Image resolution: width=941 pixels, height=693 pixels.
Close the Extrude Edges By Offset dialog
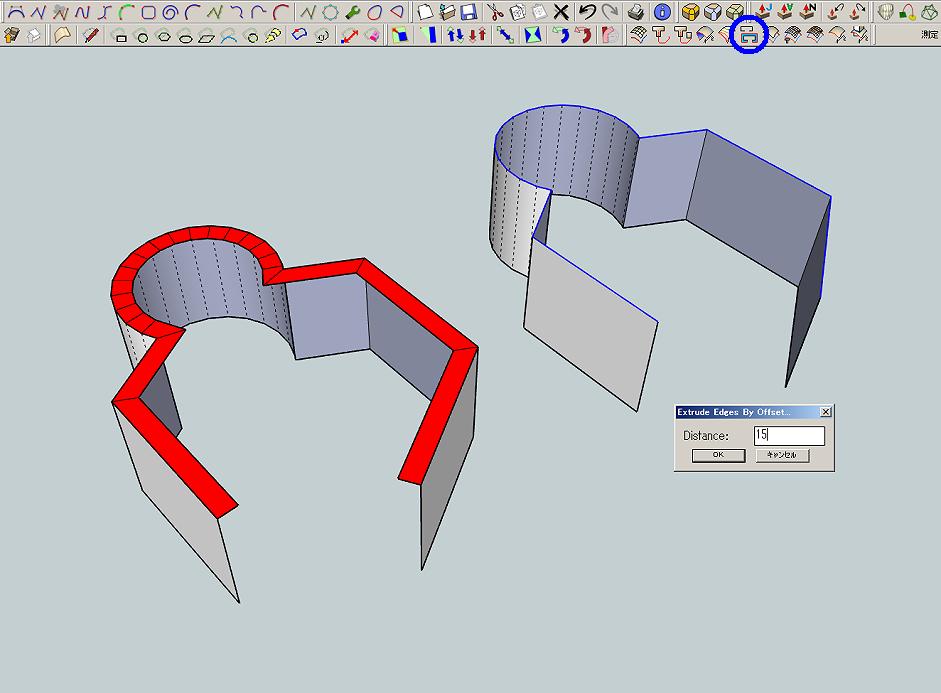click(x=826, y=412)
